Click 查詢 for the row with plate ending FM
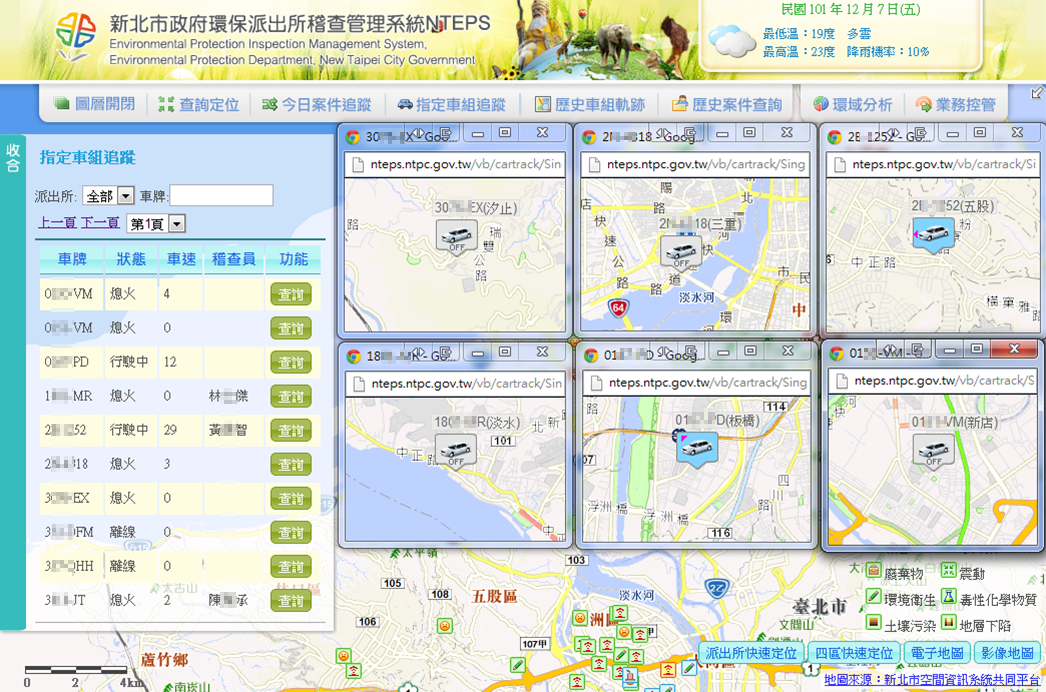The height and width of the screenshot is (692, 1046). 291,533
